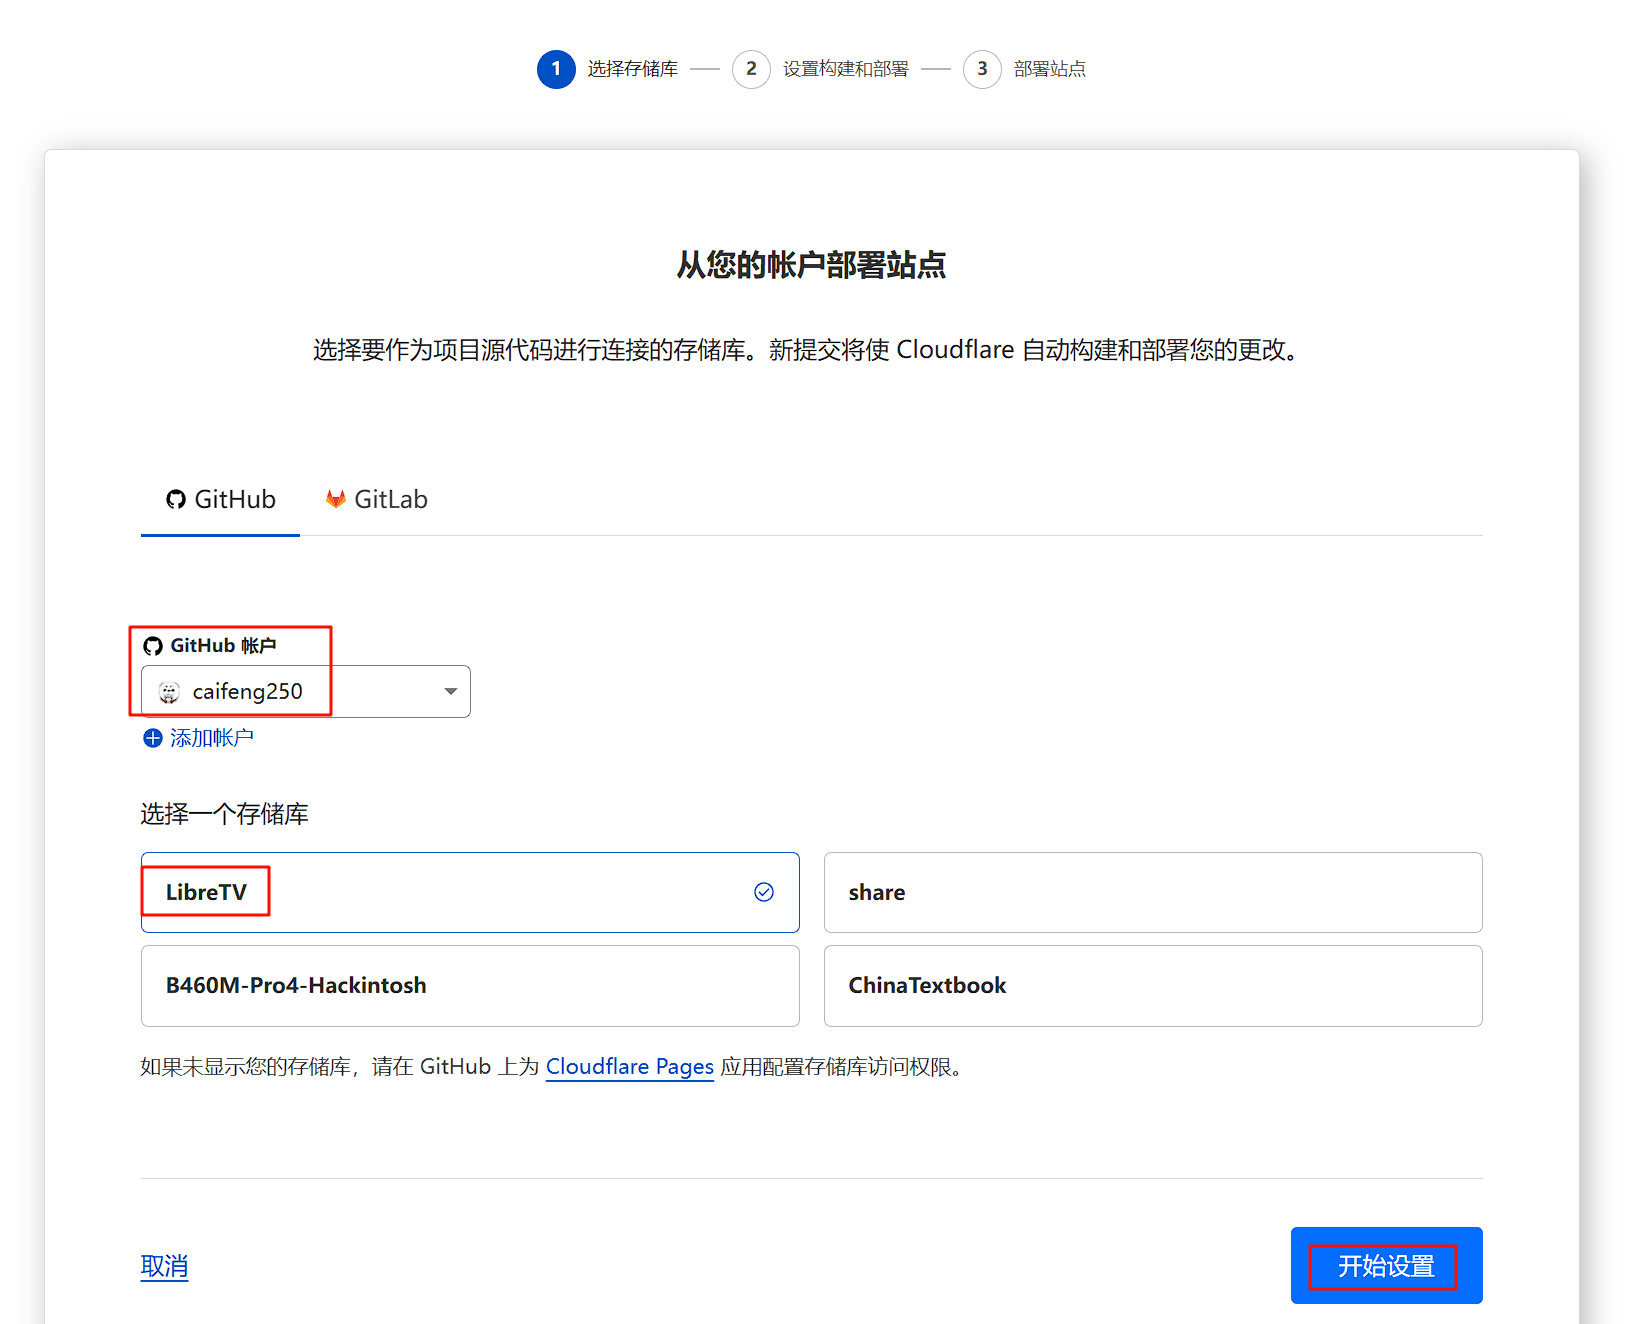Image resolution: width=1626 pixels, height=1324 pixels.
Task: Click the 部署站点 step label
Action: pos(1050,69)
